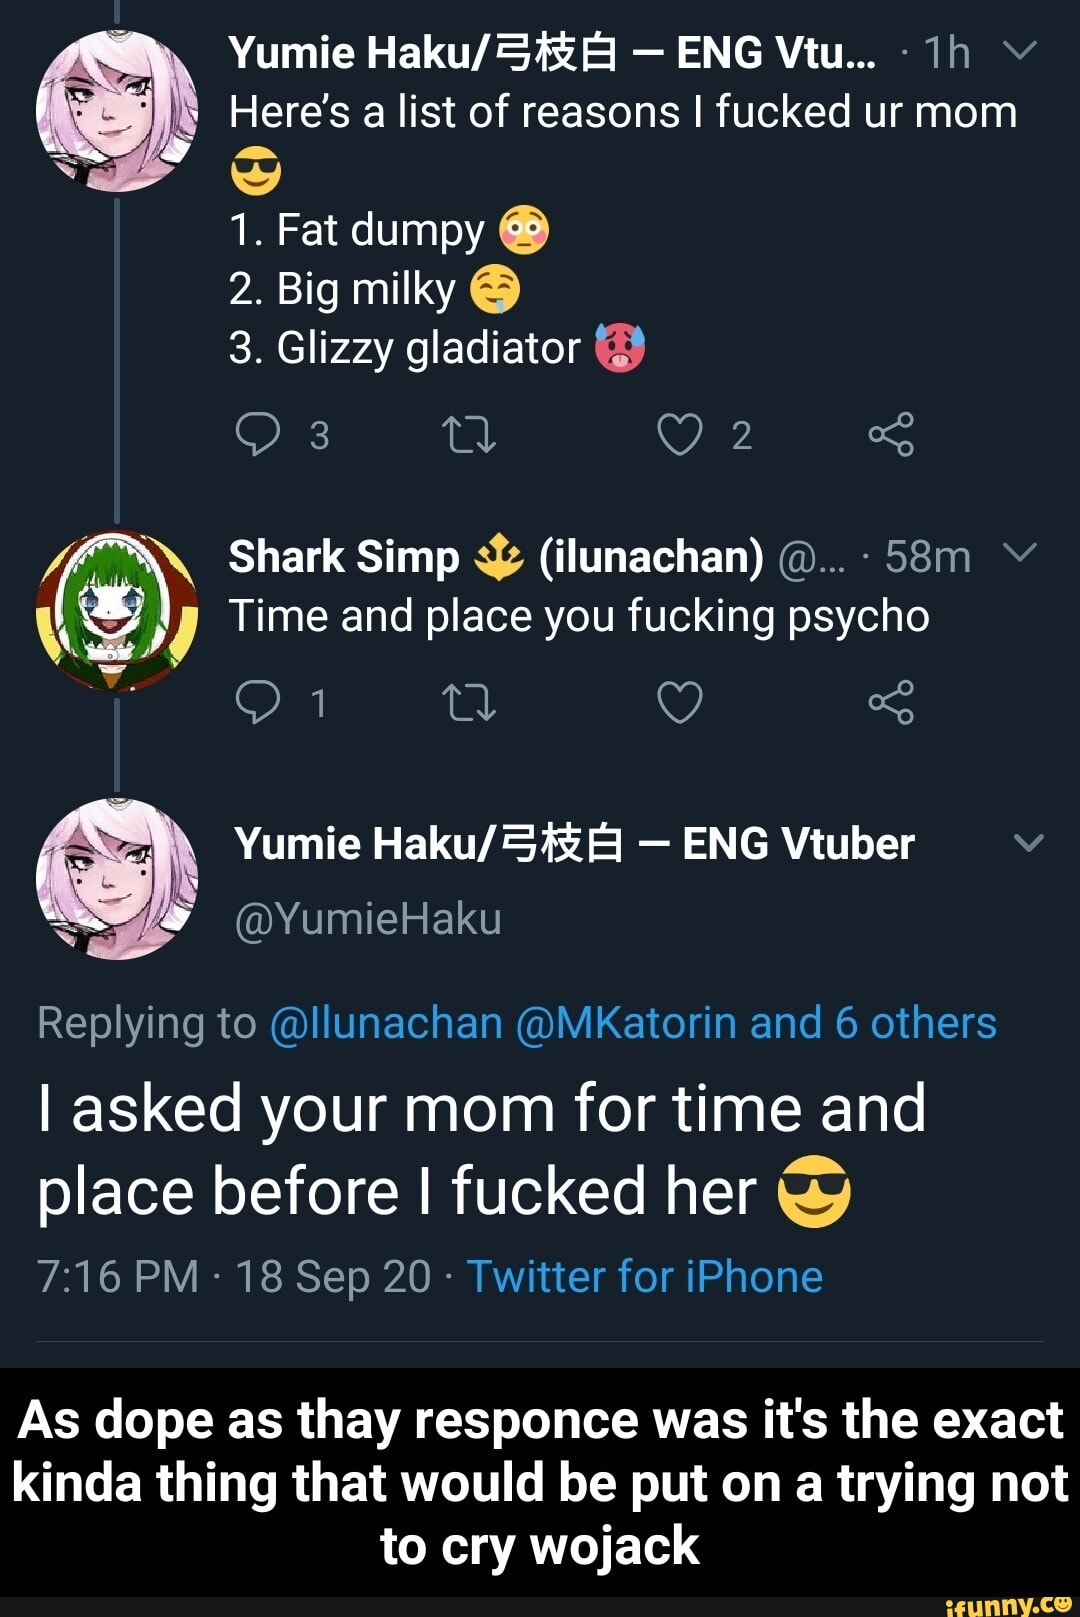Open the chevron menu beside Yumie Haku Vtuber
The image size is (1080, 1617).
click(1028, 843)
